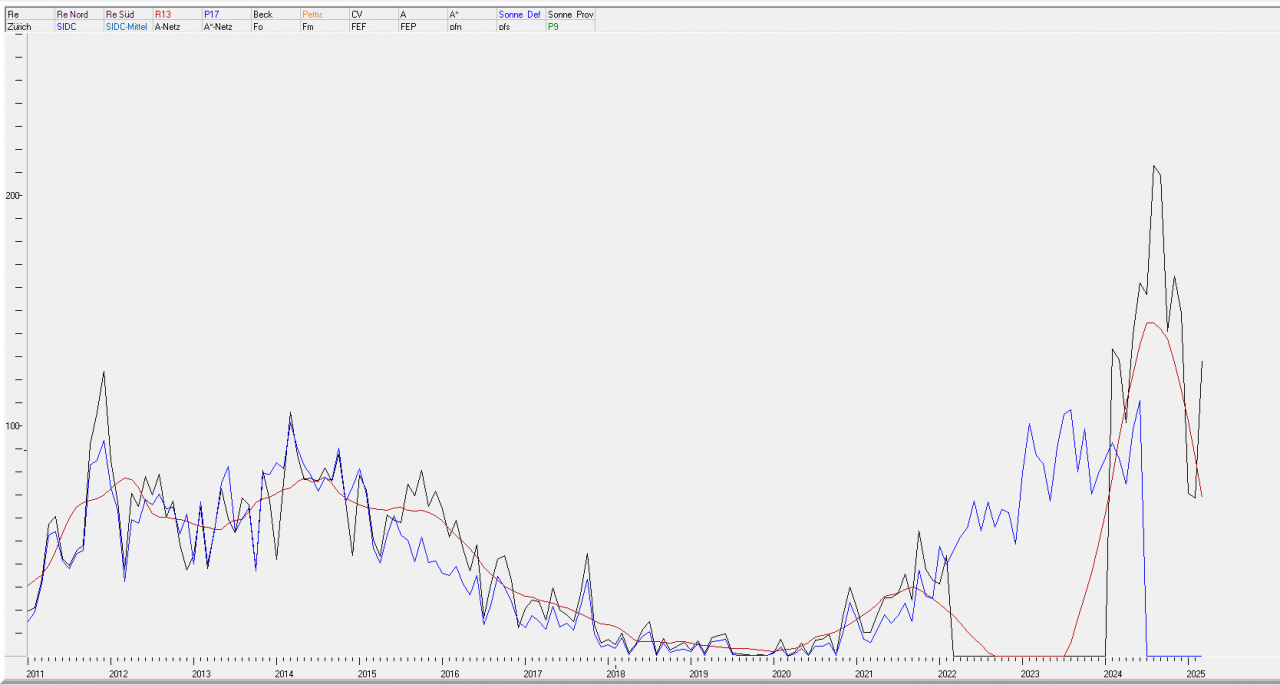Screen dimensions: 1280x685
Task: Click the Beck legend cell
Action: [x=262, y=15]
